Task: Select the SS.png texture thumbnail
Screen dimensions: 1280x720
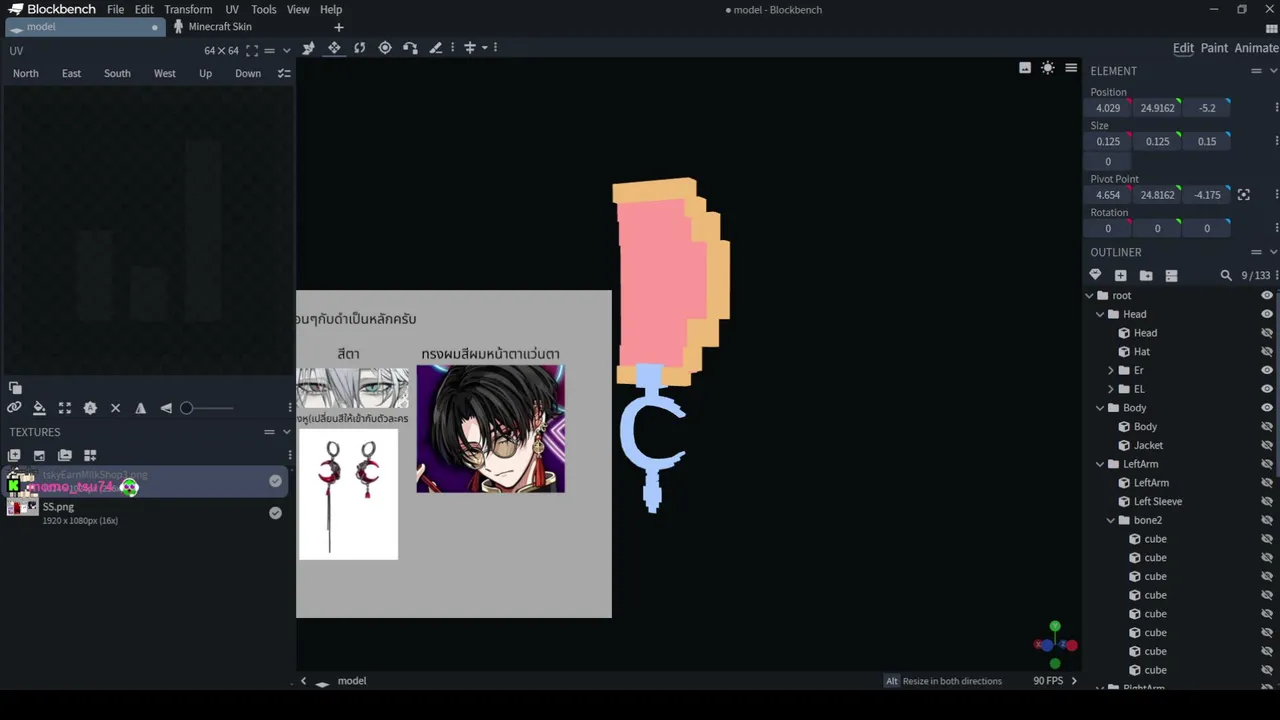Action: (22, 507)
